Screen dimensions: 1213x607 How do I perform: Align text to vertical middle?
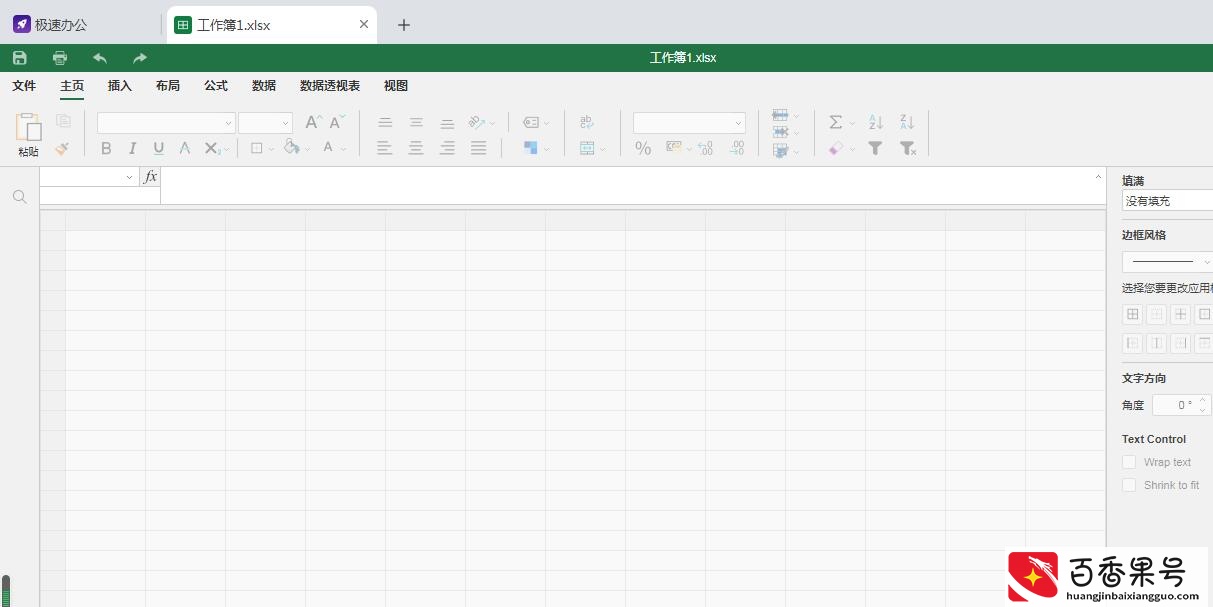click(x=416, y=122)
